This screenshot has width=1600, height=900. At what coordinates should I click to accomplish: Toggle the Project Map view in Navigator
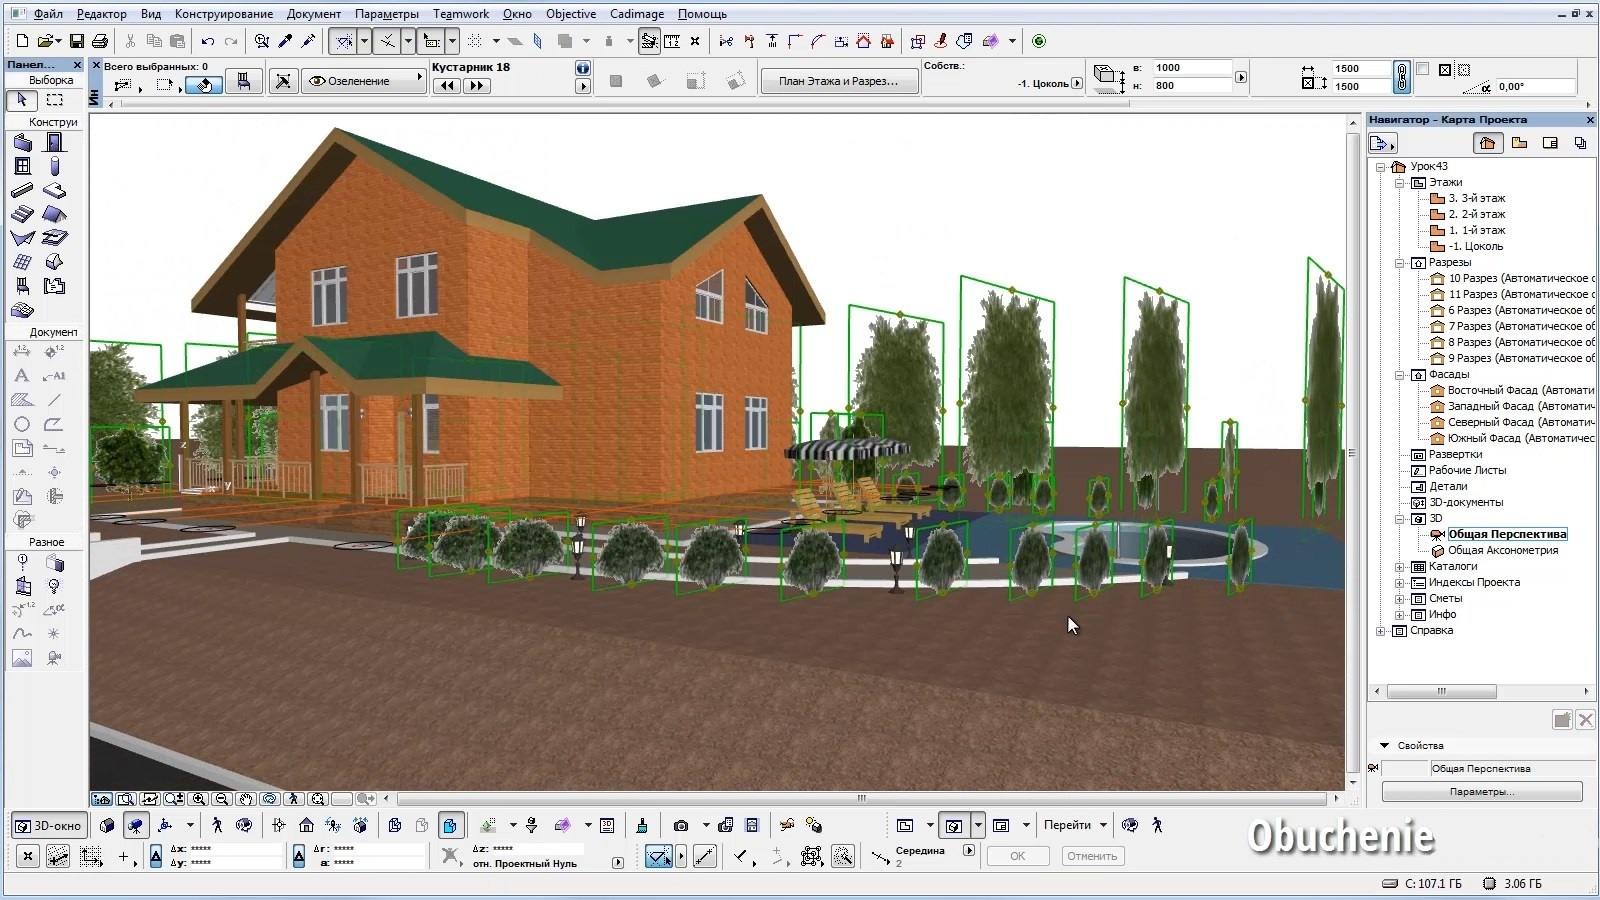point(1488,143)
